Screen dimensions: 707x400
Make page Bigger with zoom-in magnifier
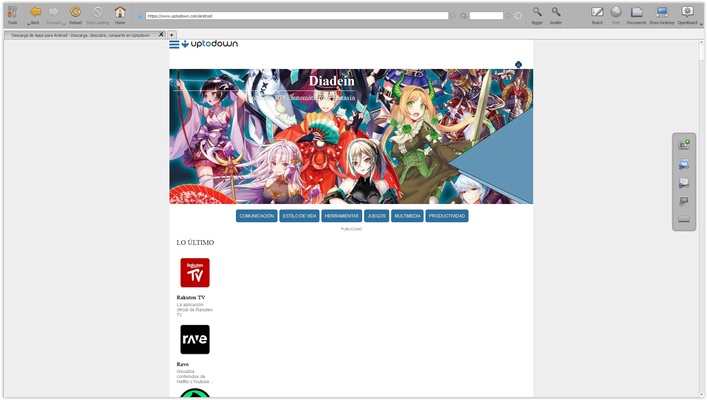537,12
